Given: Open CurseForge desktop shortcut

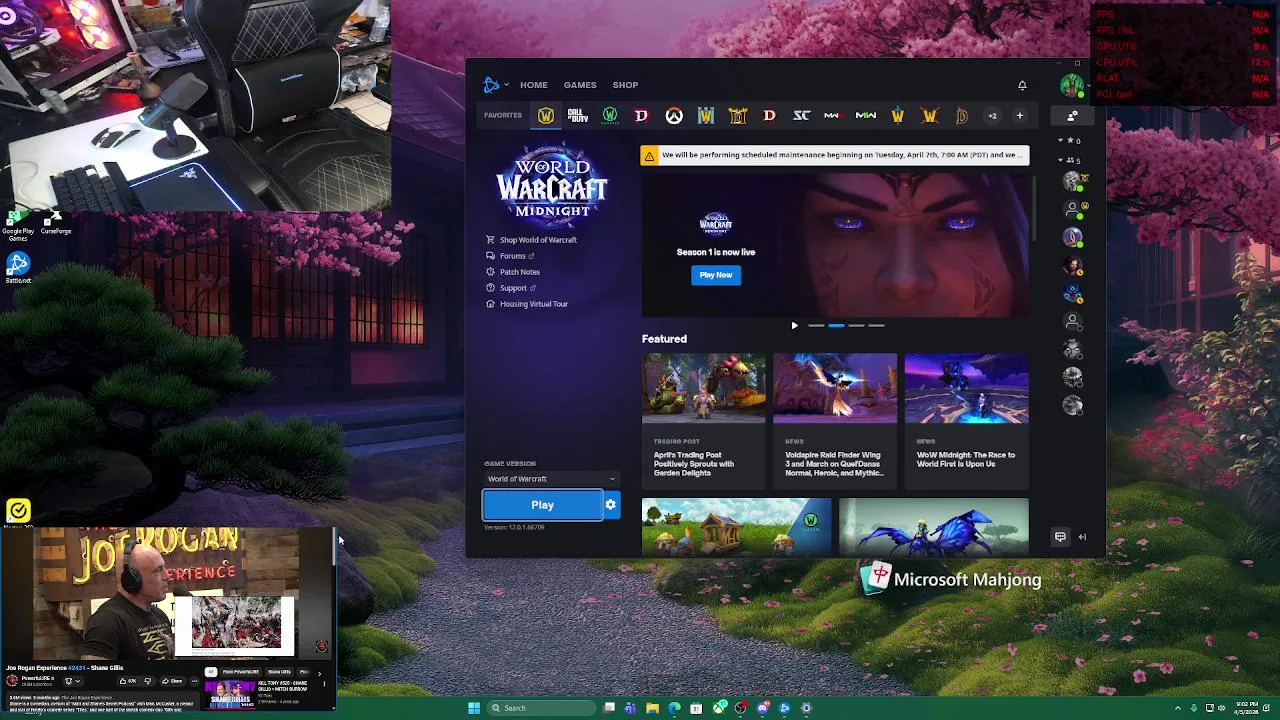Looking at the screenshot, I should [x=55, y=221].
